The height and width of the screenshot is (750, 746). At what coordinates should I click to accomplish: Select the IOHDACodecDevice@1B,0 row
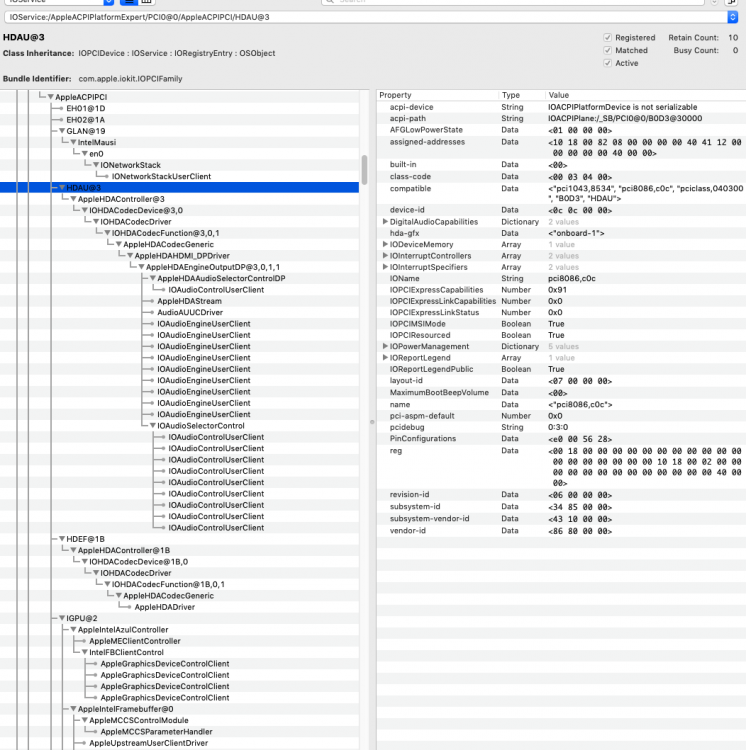coord(180,562)
